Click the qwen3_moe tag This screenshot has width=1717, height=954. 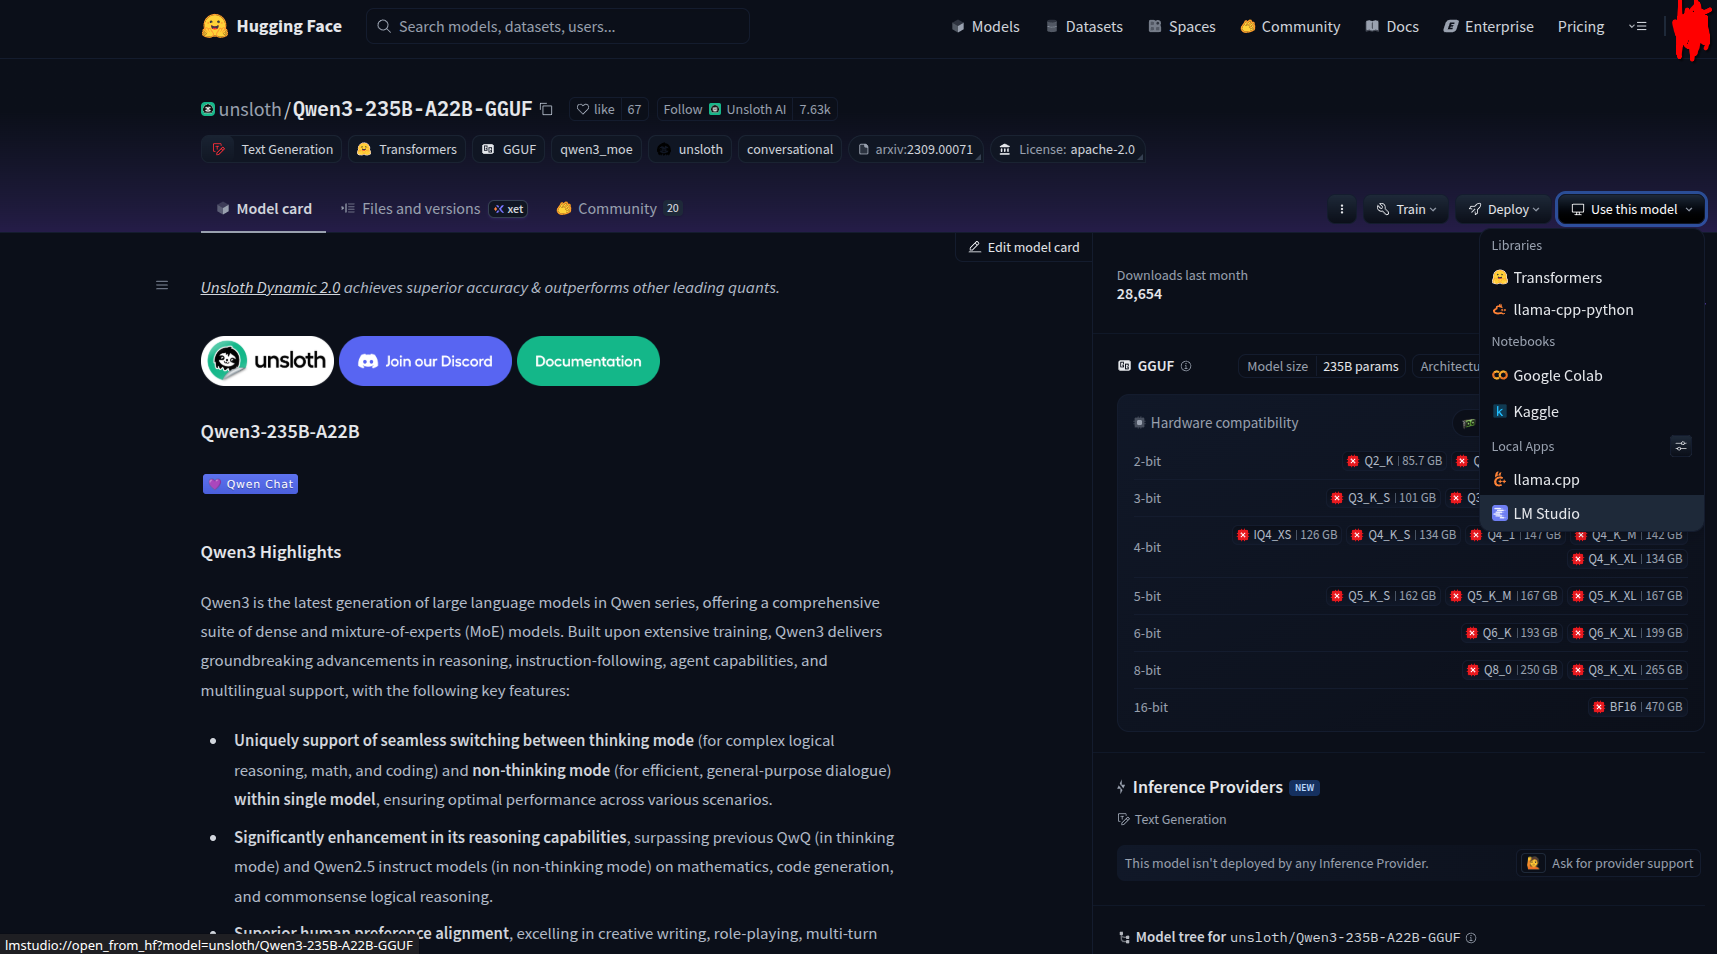click(x=596, y=149)
